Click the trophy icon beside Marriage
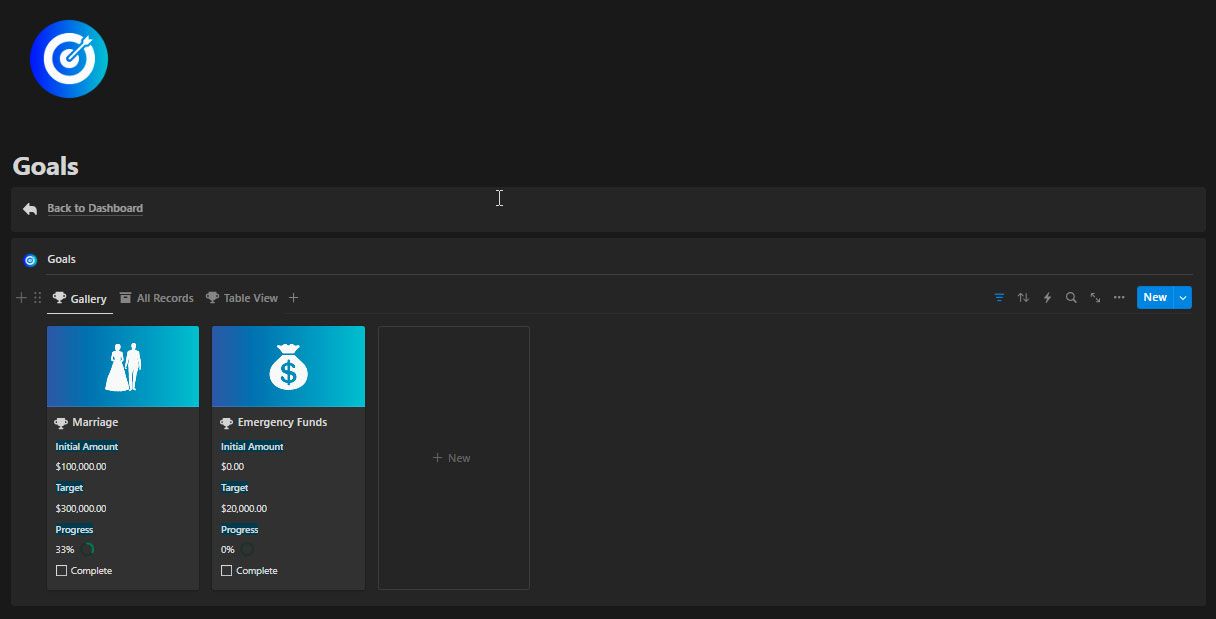 61,423
